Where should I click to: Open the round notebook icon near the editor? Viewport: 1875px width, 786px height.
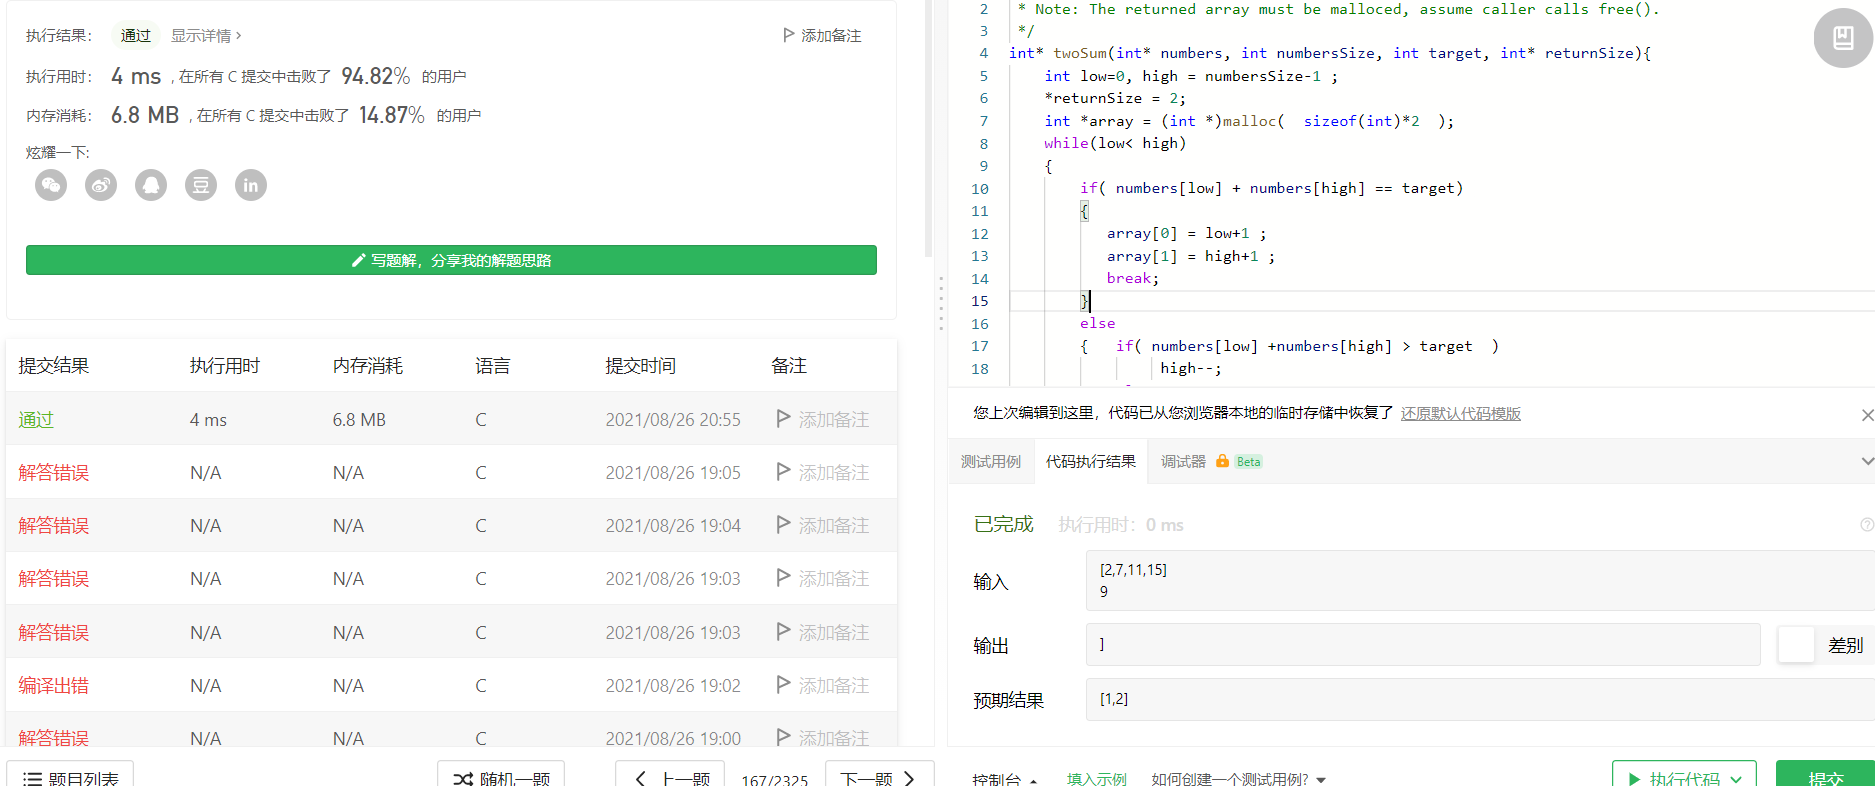pyautogui.click(x=1843, y=38)
